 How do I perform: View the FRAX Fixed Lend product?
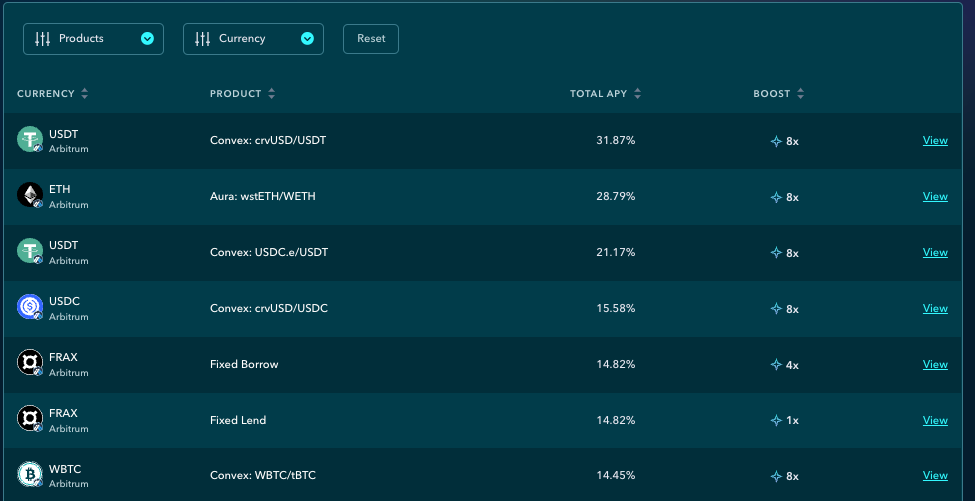coord(935,420)
